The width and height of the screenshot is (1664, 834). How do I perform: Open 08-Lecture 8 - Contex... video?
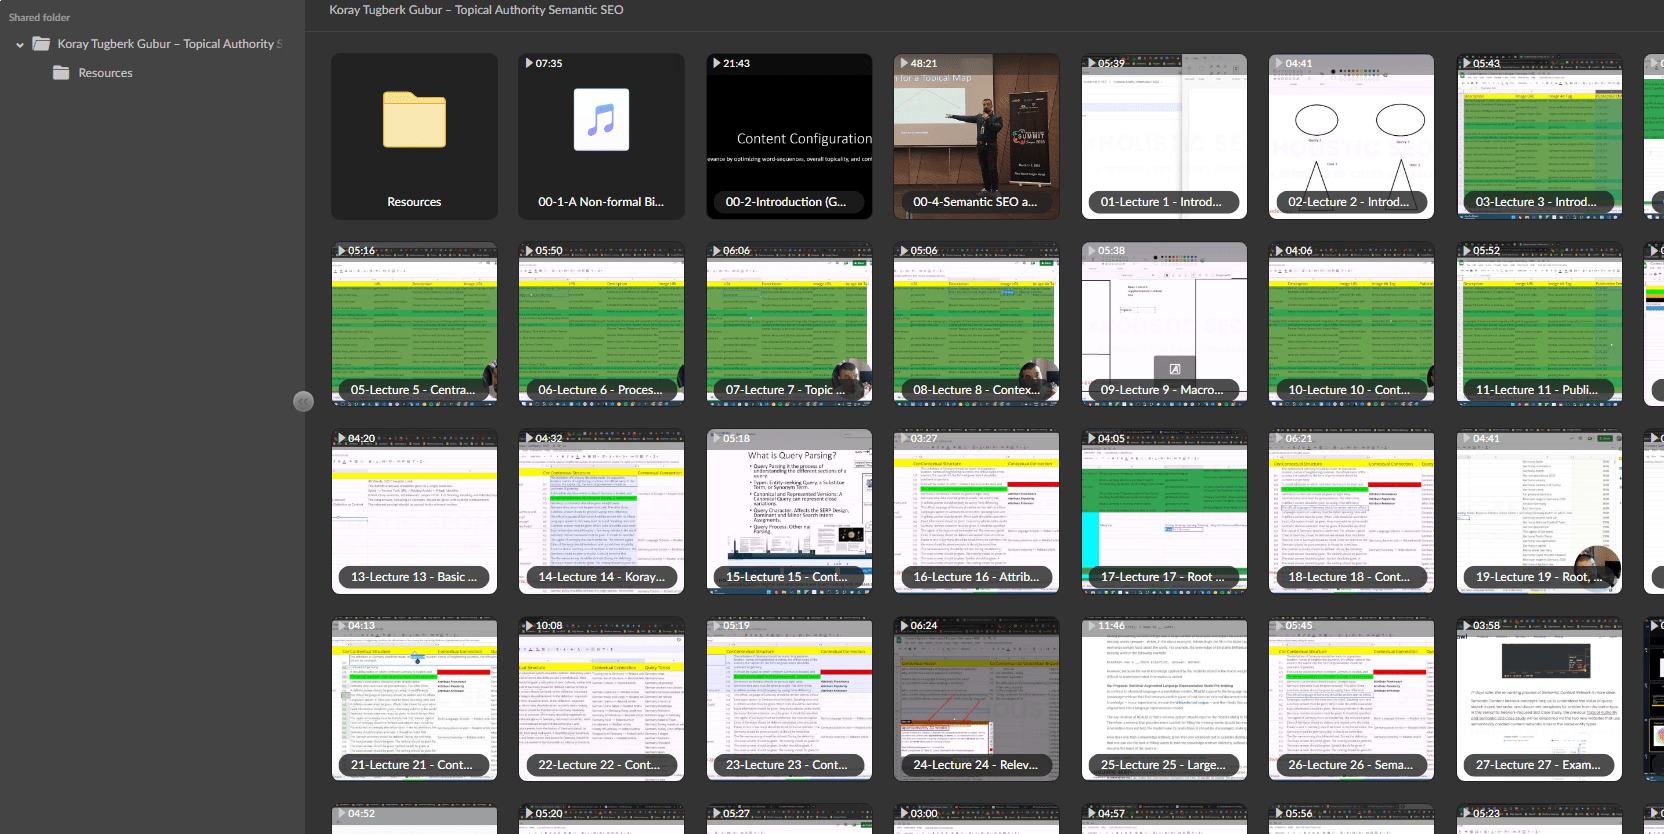(976, 324)
